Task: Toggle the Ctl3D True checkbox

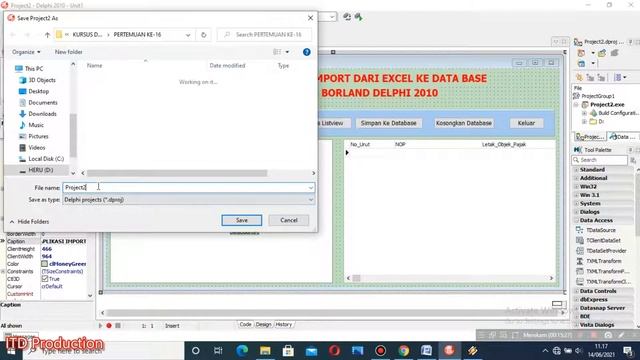Action: (45, 279)
